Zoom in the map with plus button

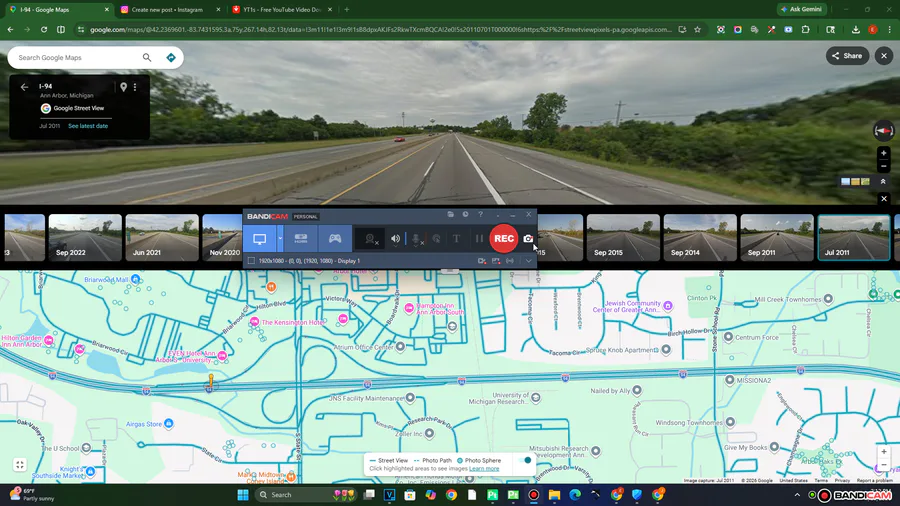pos(884,452)
